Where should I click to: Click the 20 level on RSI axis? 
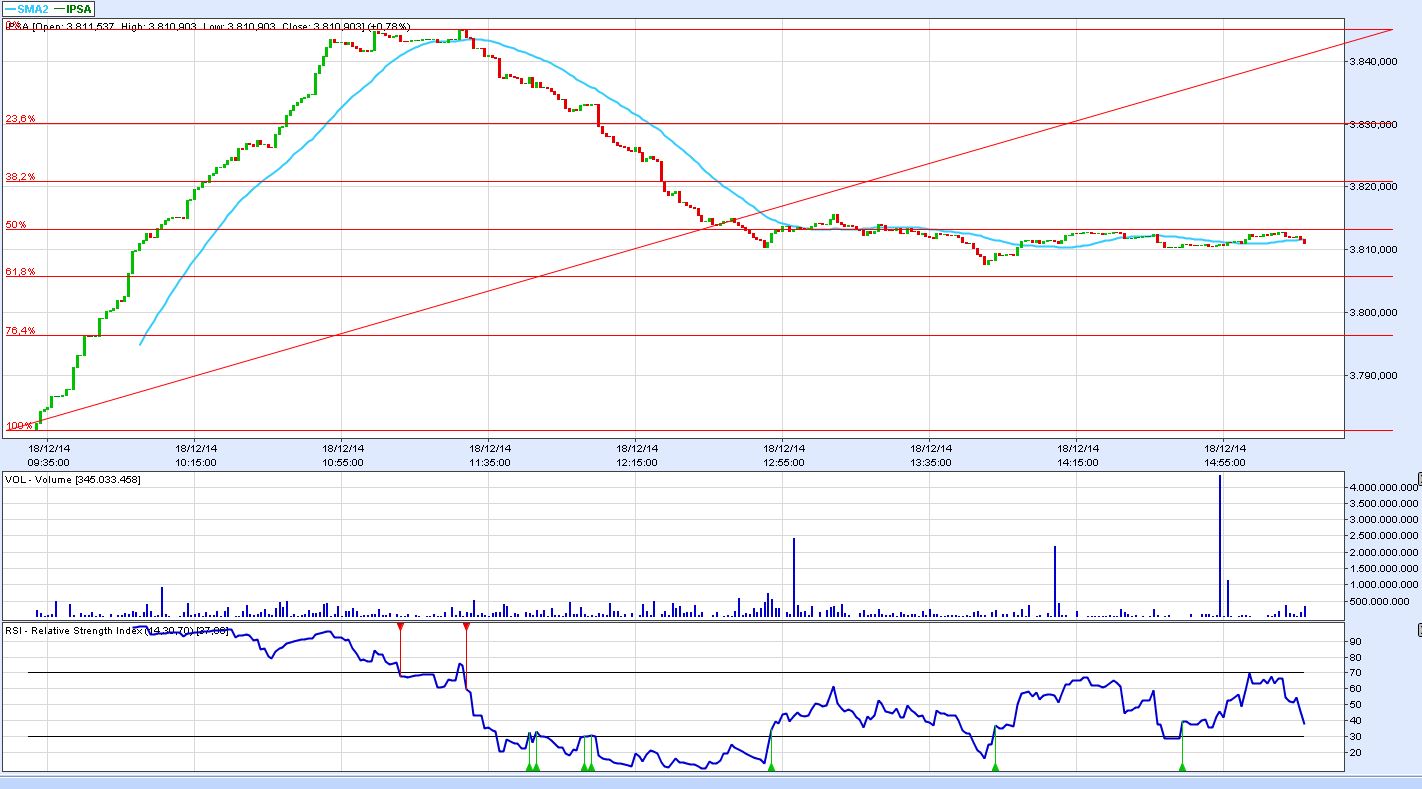click(x=1356, y=753)
